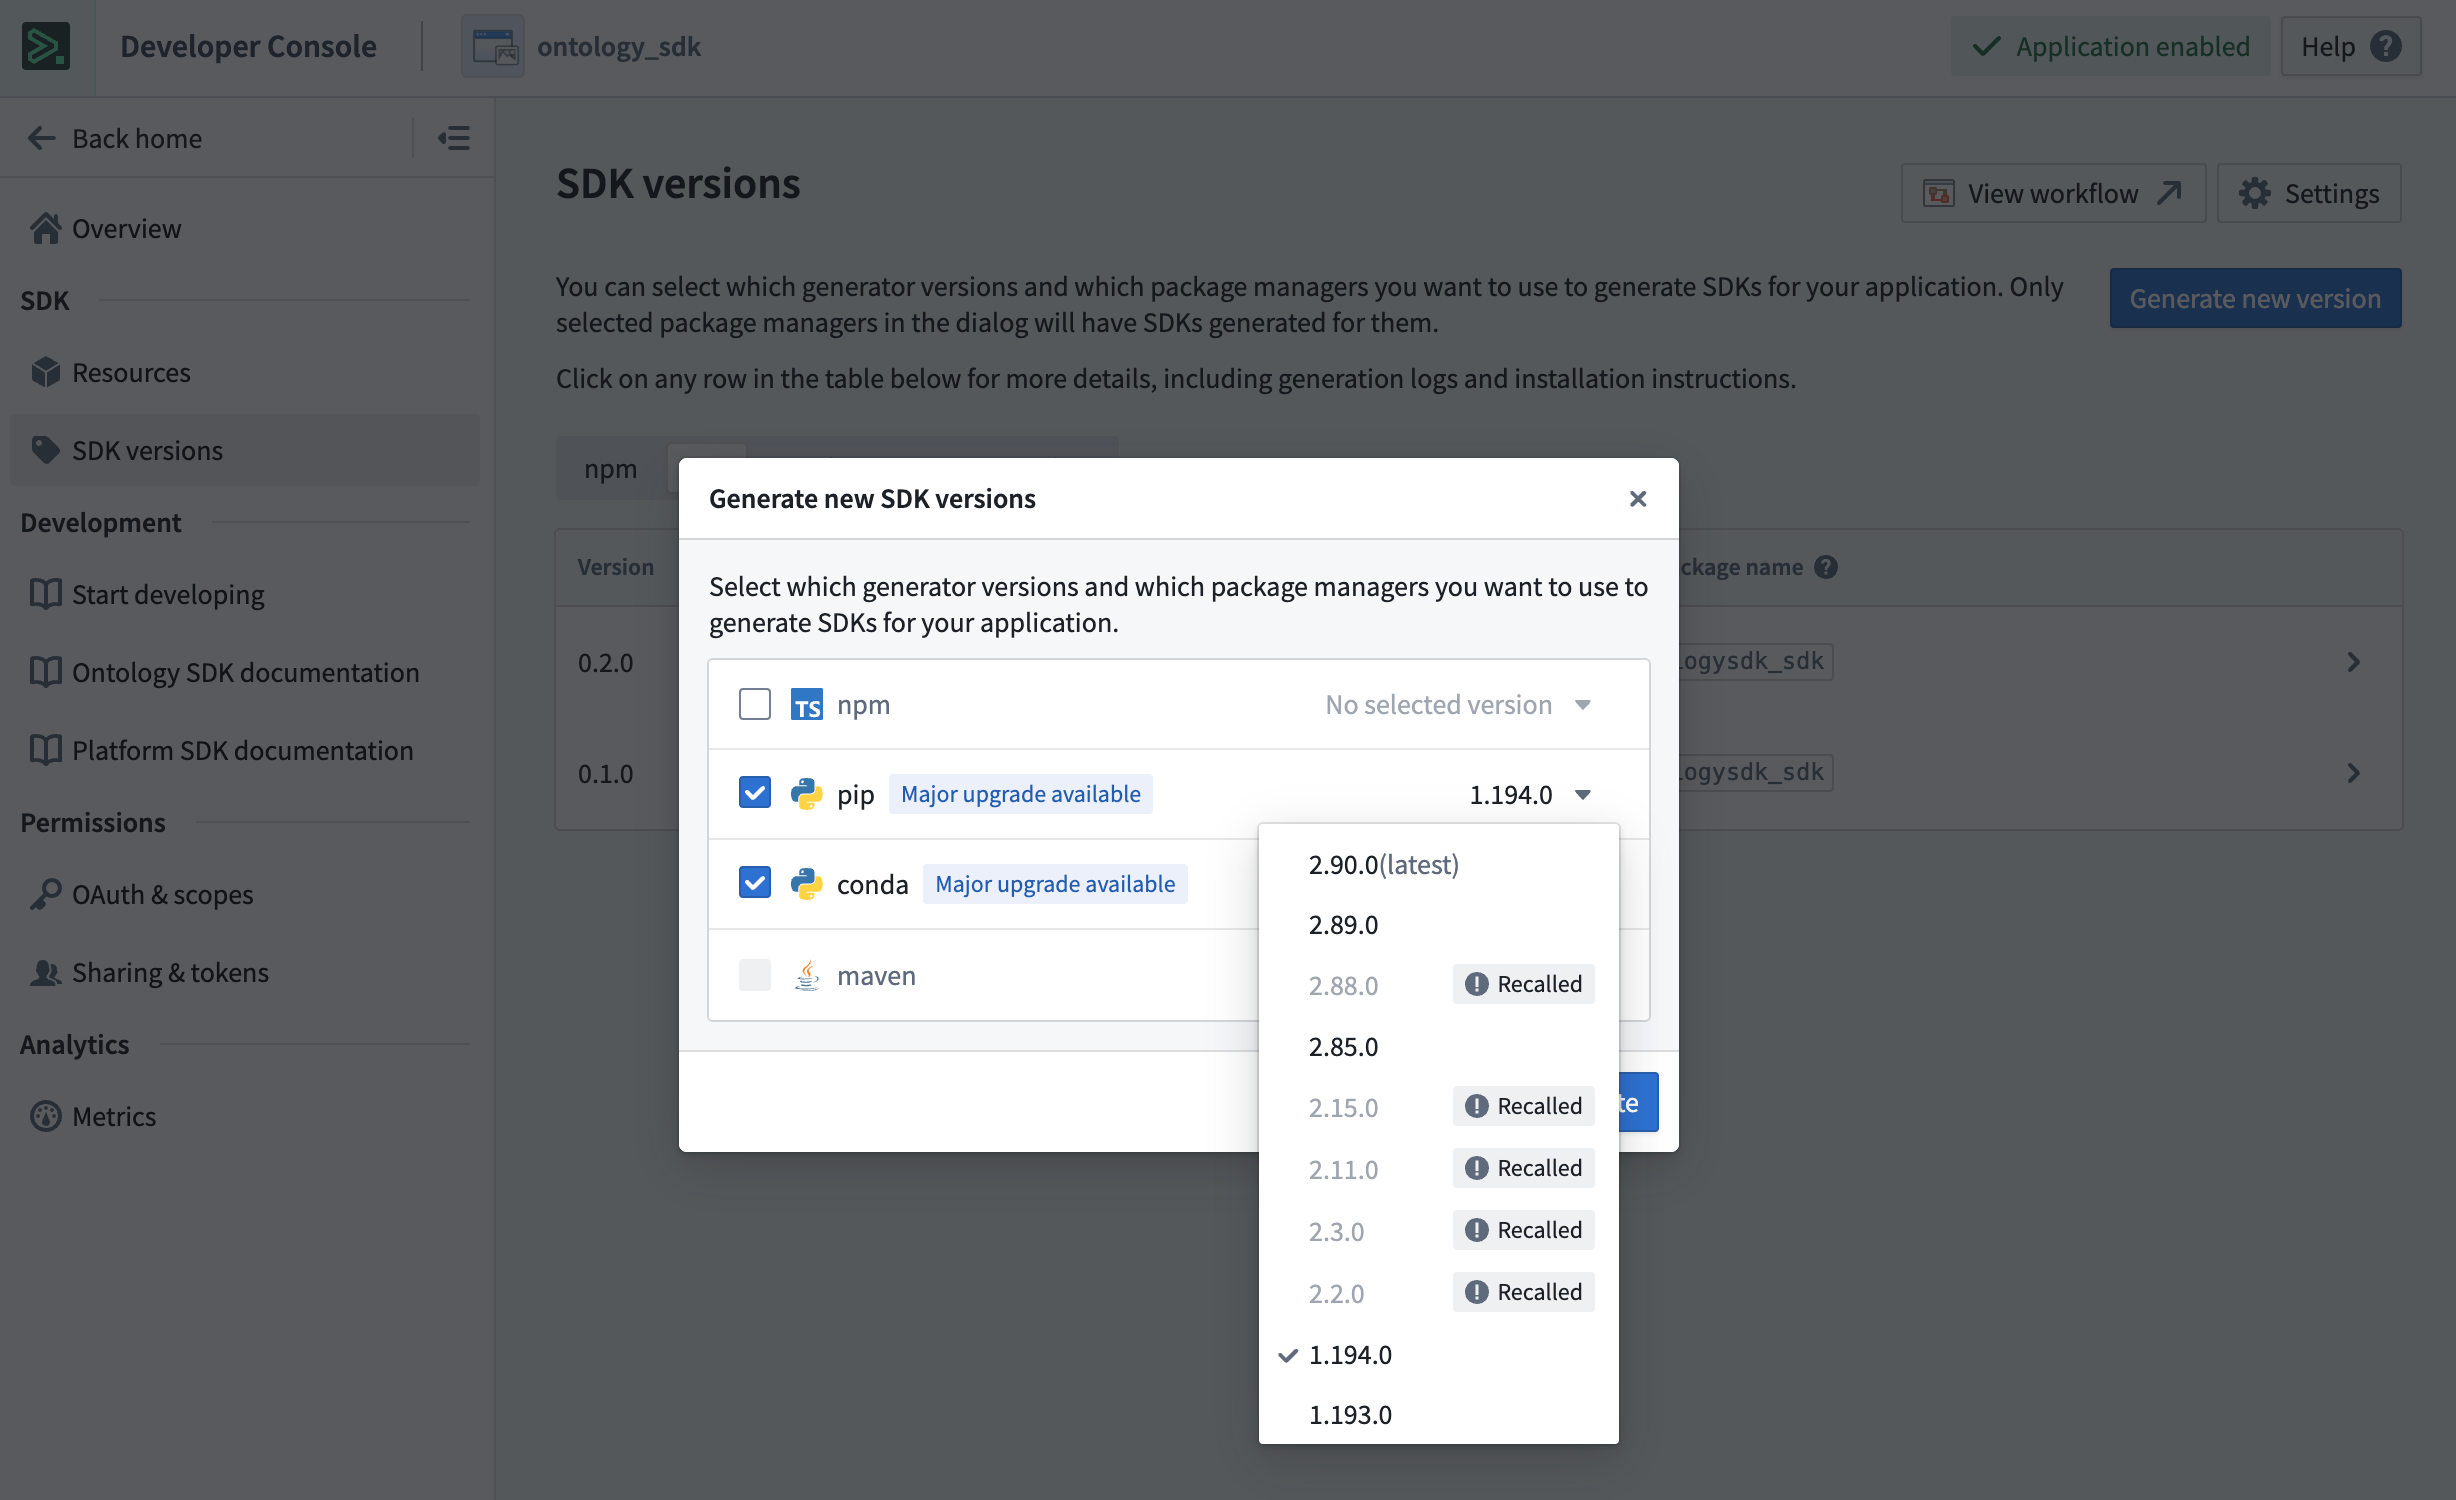
Task: Click the Generate new version button
Action: 2255,298
